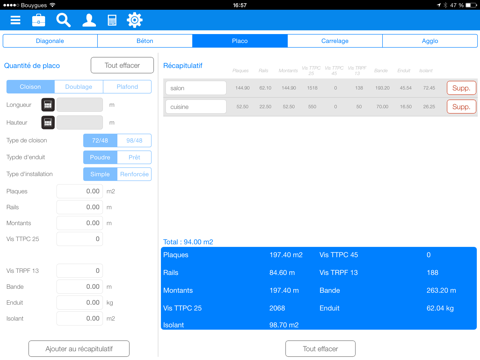Edit the salon room name field
The width and height of the screenshot is (480, 360).
click(196, 88)
